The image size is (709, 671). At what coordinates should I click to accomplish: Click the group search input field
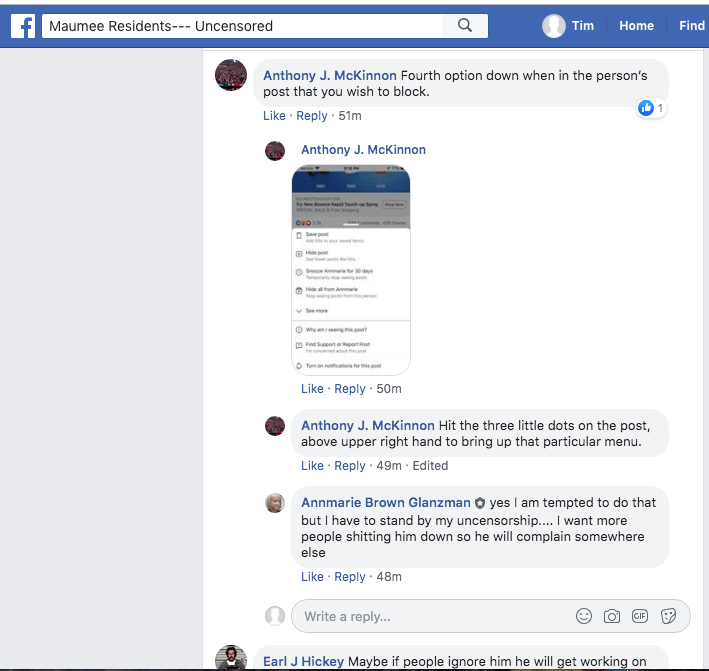click(240, 26)
